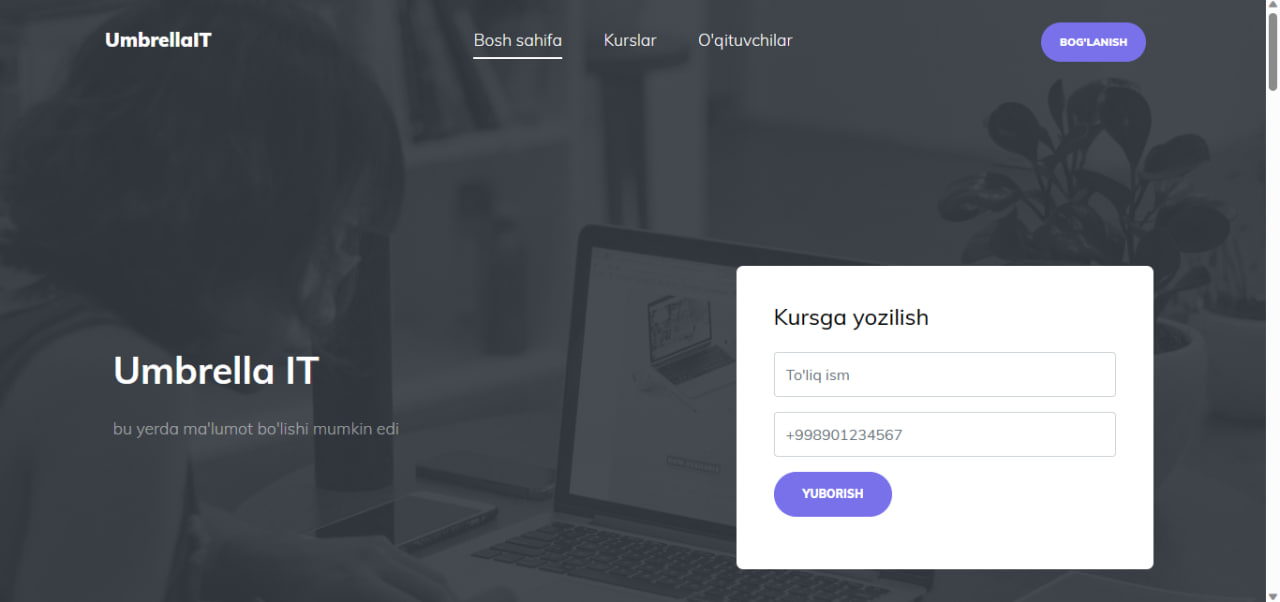Click the vertical scrollbar thumb
1280x602 pixels.
1272,52
